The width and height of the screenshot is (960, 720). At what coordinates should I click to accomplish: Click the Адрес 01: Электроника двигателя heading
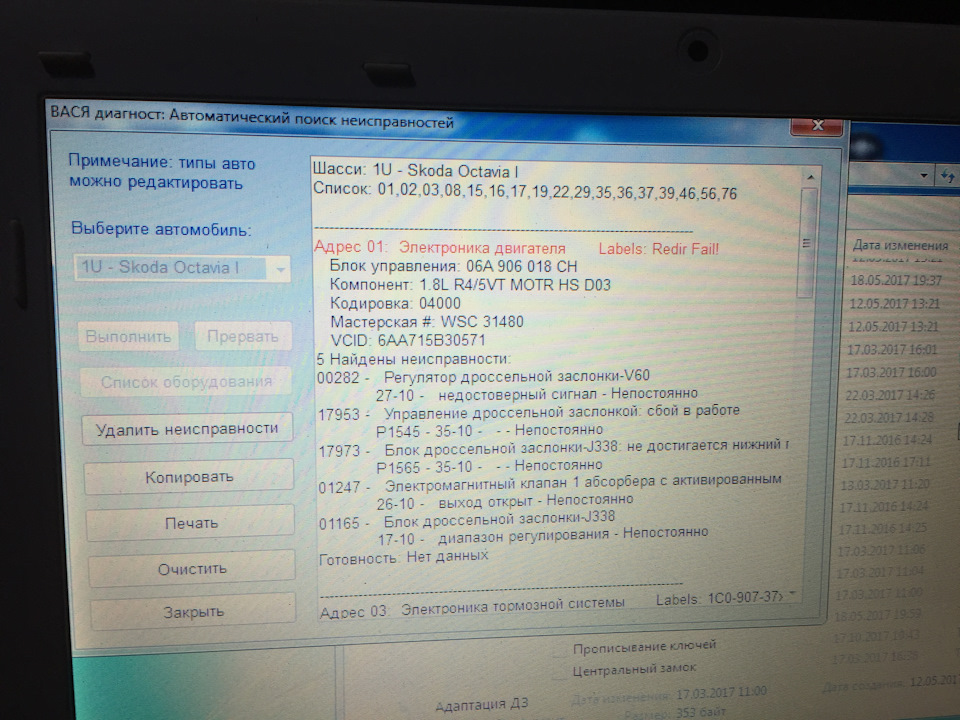point(439,247)
